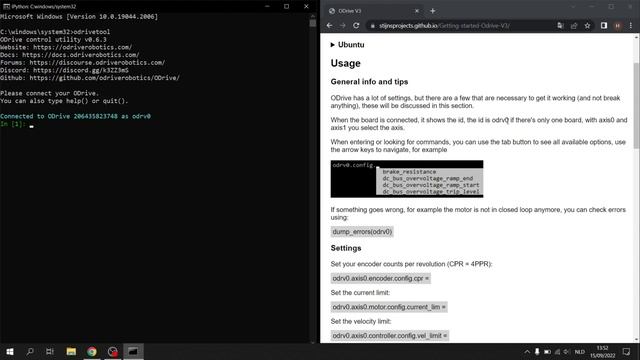Show hidden system tray icons
Viewport: 640px width, 360px height.
point(527,351)
